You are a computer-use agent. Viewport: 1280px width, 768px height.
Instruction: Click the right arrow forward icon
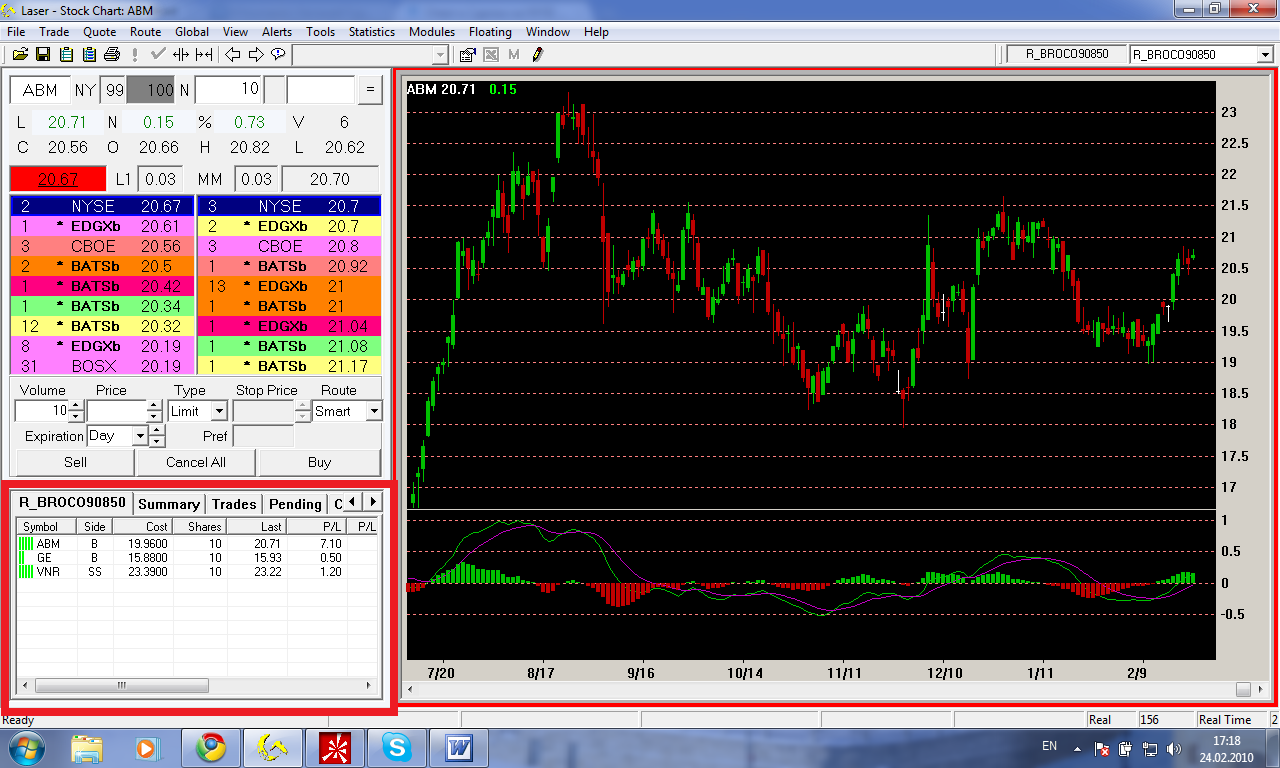click(x=256, y=54)
